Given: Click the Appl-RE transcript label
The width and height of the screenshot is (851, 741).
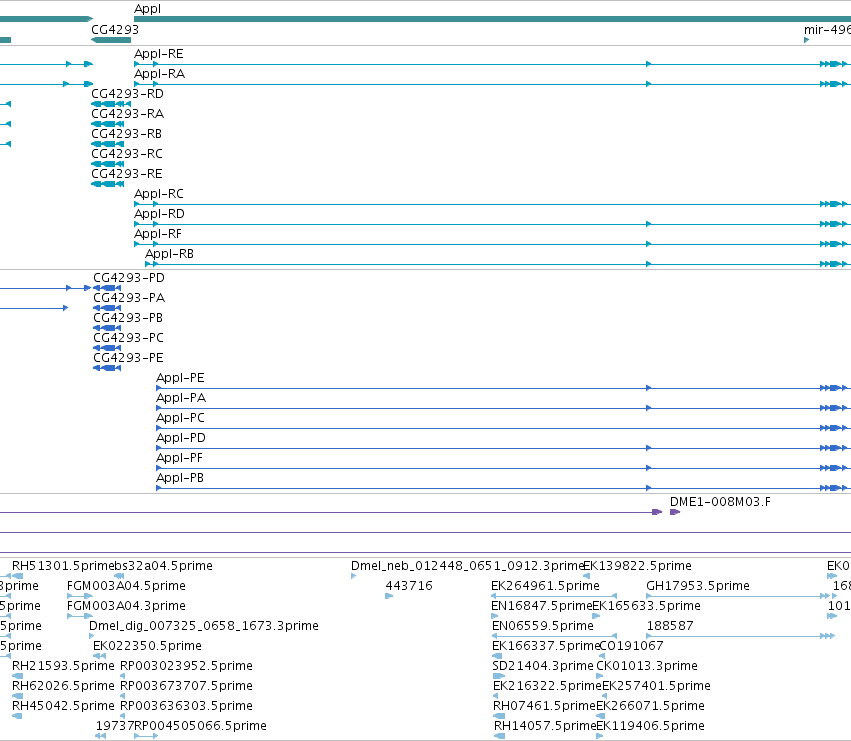Looking at the screenshot, I should tap(159, 54).
